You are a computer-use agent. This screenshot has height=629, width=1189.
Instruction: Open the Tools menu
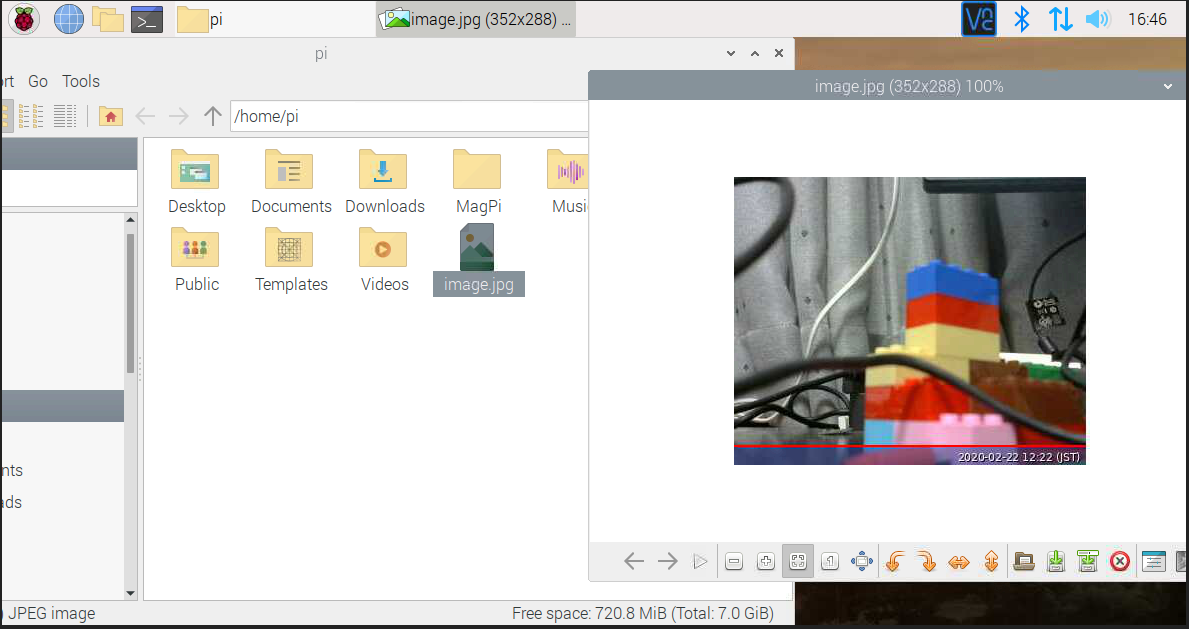pos(81,81)
